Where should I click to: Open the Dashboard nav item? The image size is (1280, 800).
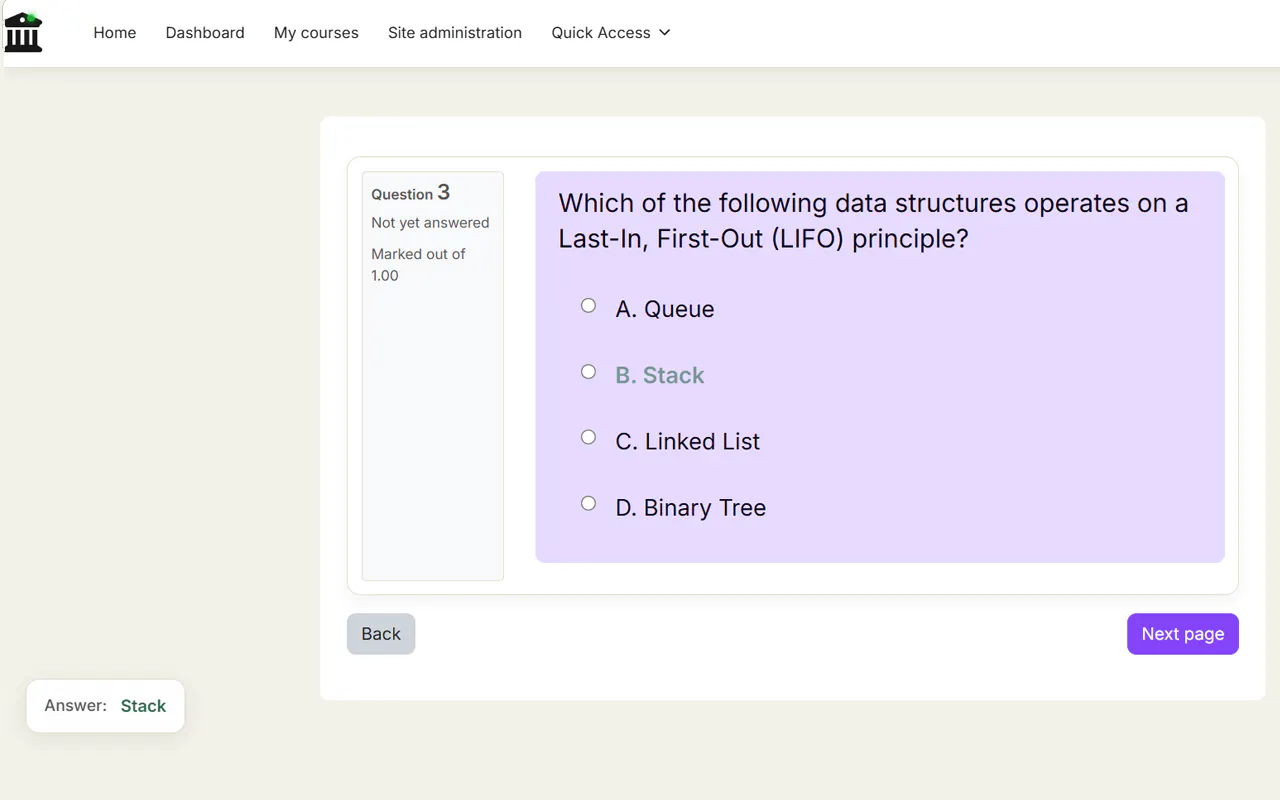click(x=205, y=33)
